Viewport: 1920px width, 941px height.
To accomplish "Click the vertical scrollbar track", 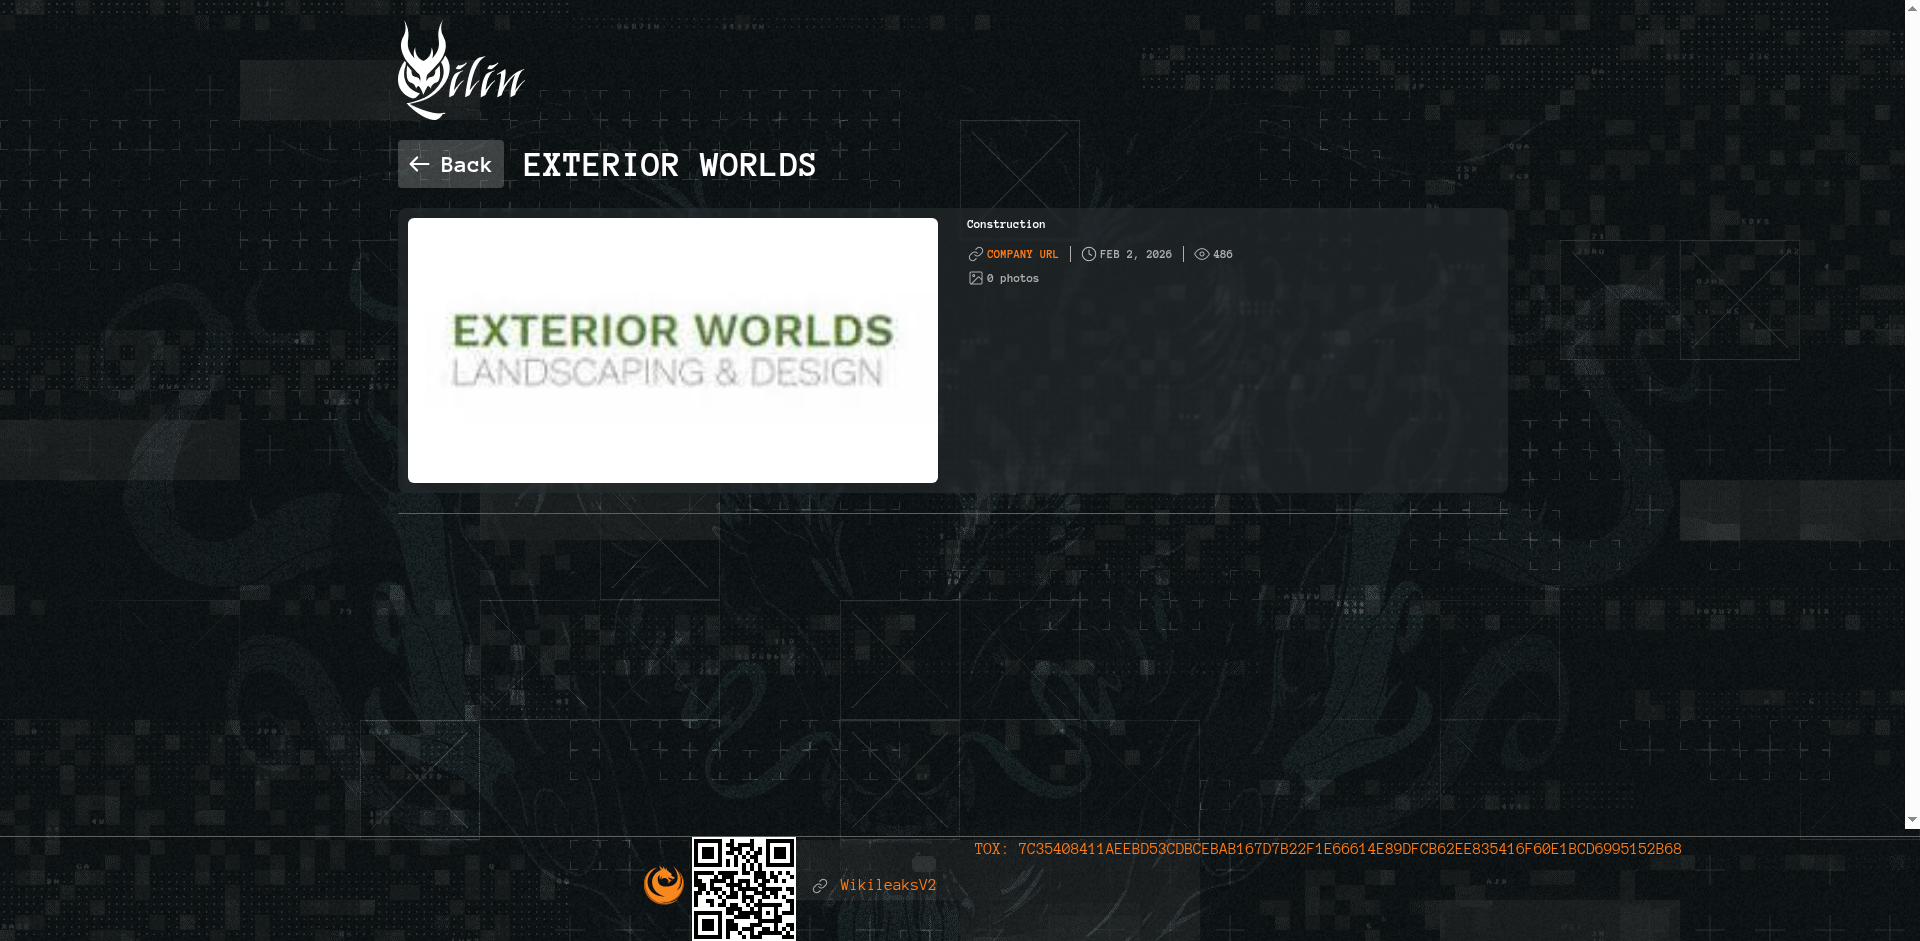I will (1912, 400).
